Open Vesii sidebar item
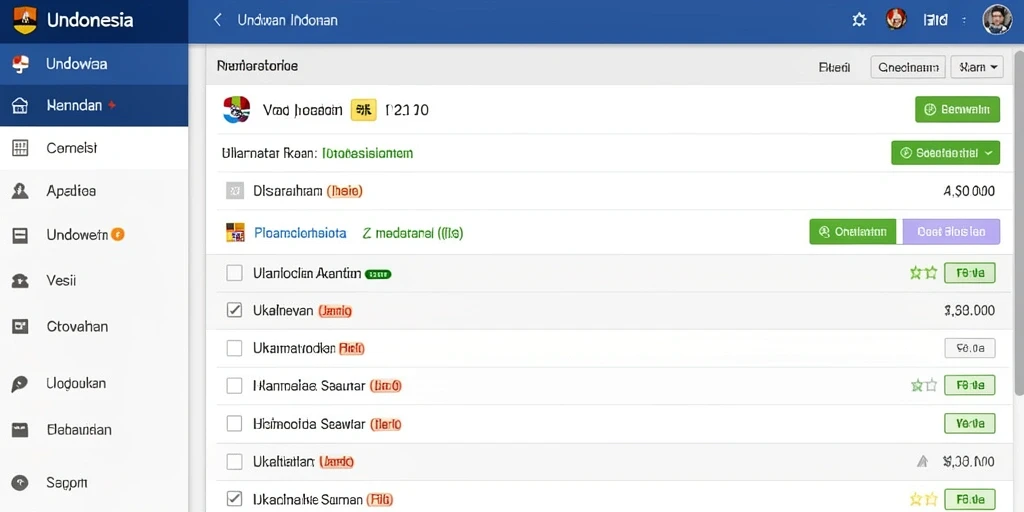1024x512 pixels. 94,281
